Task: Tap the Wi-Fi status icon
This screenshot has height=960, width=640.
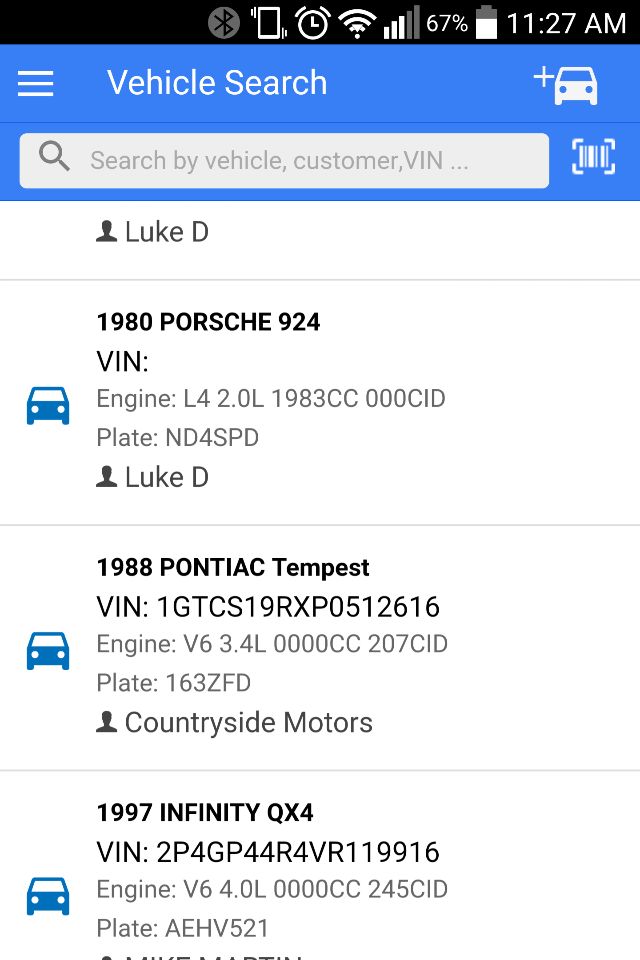Action: (x=357, y=23)
